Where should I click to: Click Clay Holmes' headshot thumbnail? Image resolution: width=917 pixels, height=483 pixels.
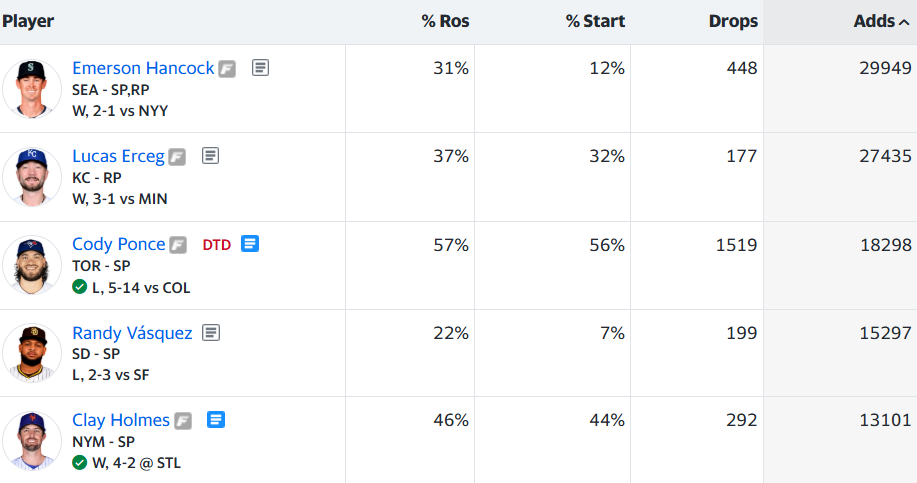32,441
